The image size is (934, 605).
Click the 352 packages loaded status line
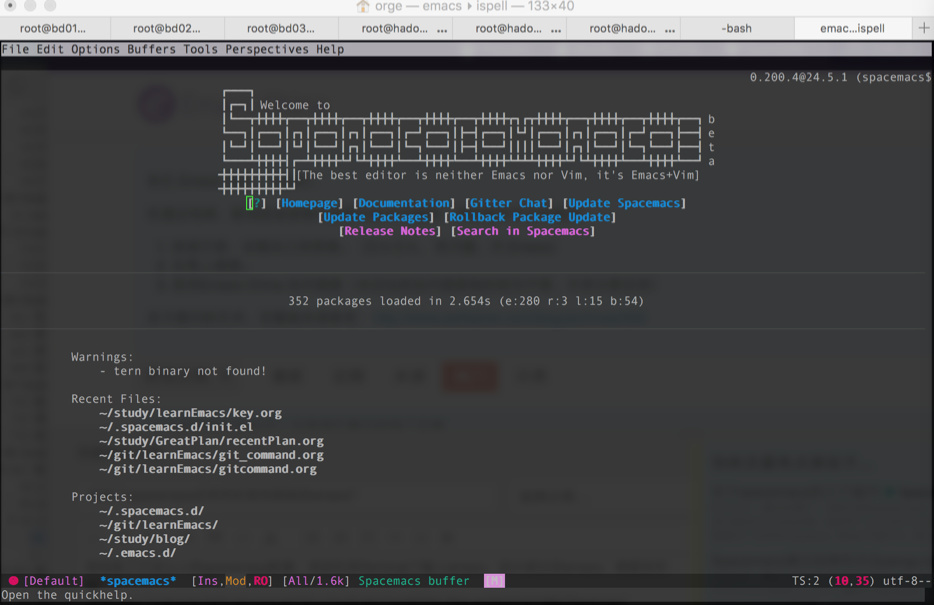pos(466,301)
